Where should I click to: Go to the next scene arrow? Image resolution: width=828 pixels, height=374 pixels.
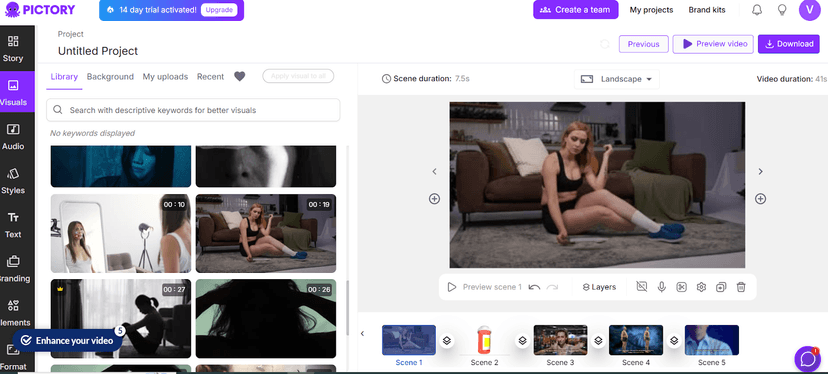760,172
